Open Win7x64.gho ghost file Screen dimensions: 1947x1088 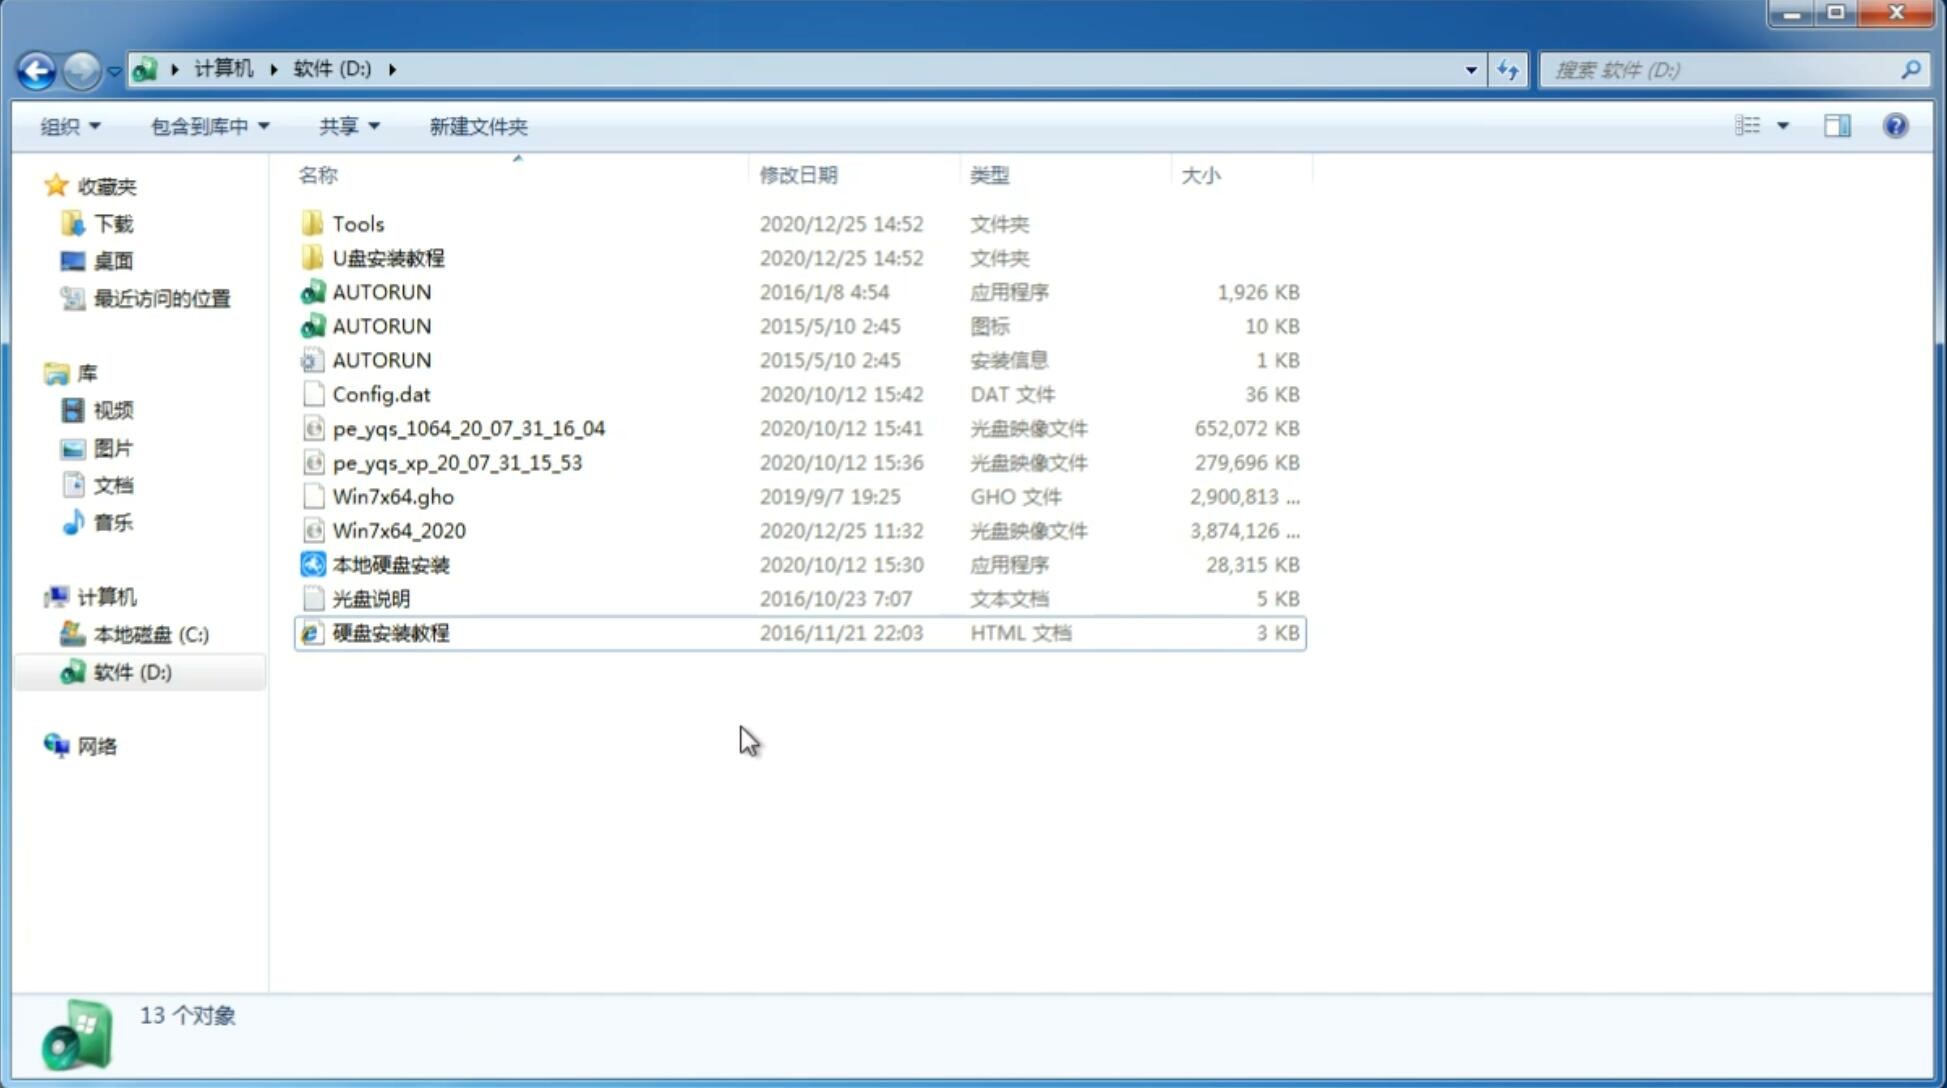coord(394,496)
